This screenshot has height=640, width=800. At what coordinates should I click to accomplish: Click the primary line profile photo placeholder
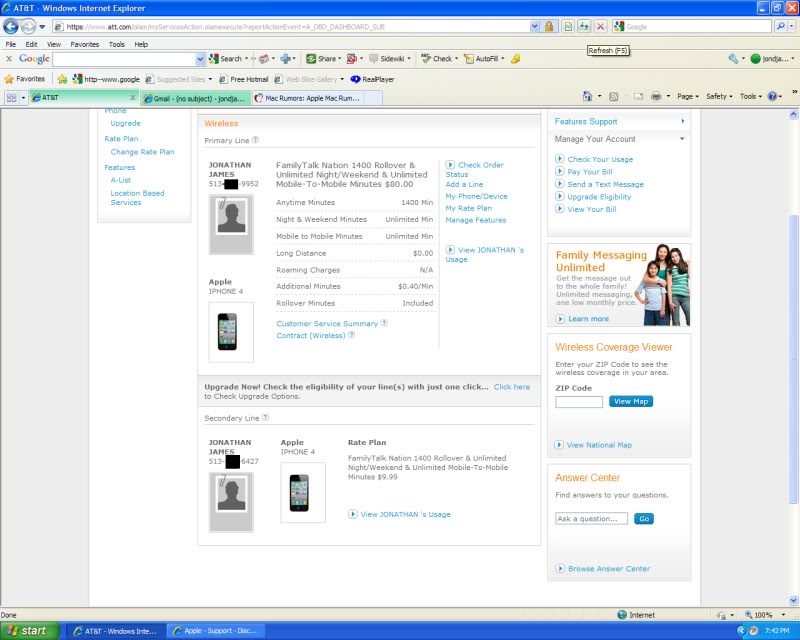tap(231, 225)
